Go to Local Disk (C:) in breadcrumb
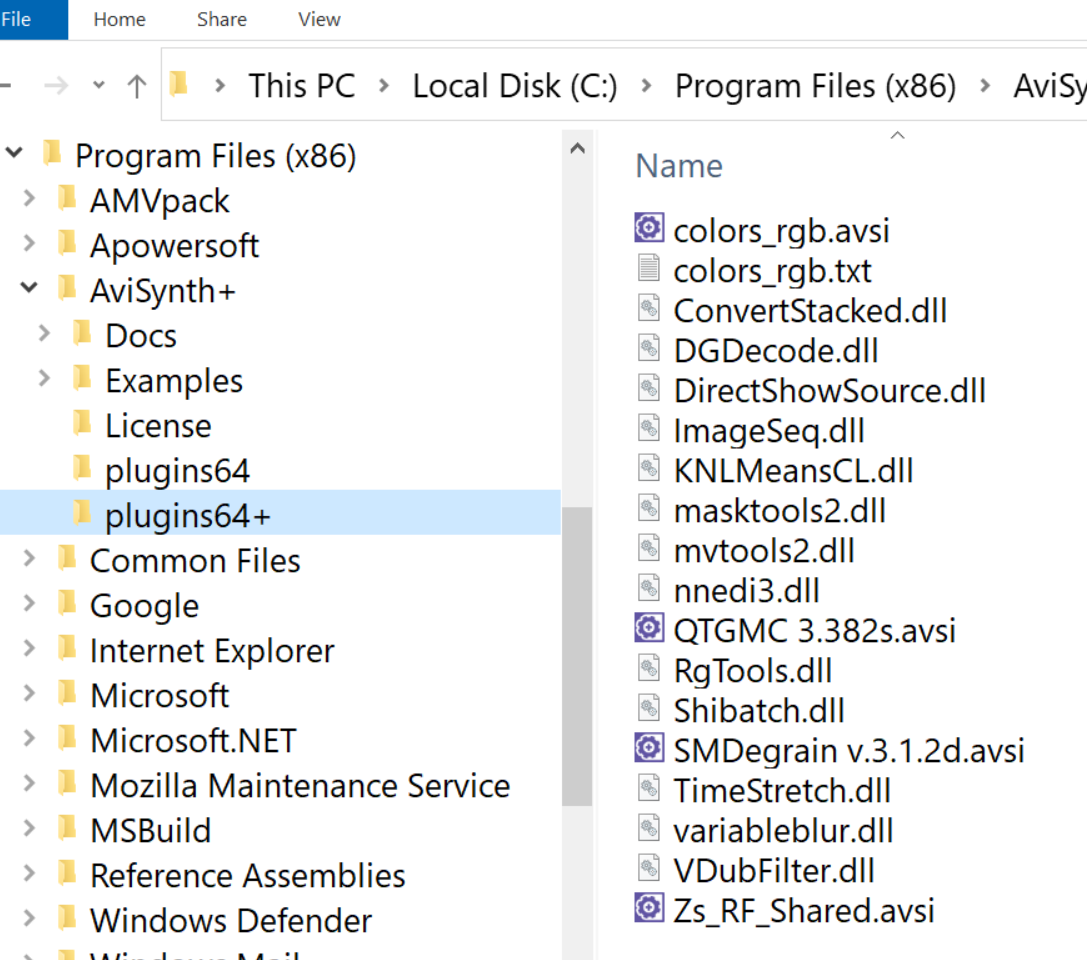1087x960 pixels. [x=514, y=86]
